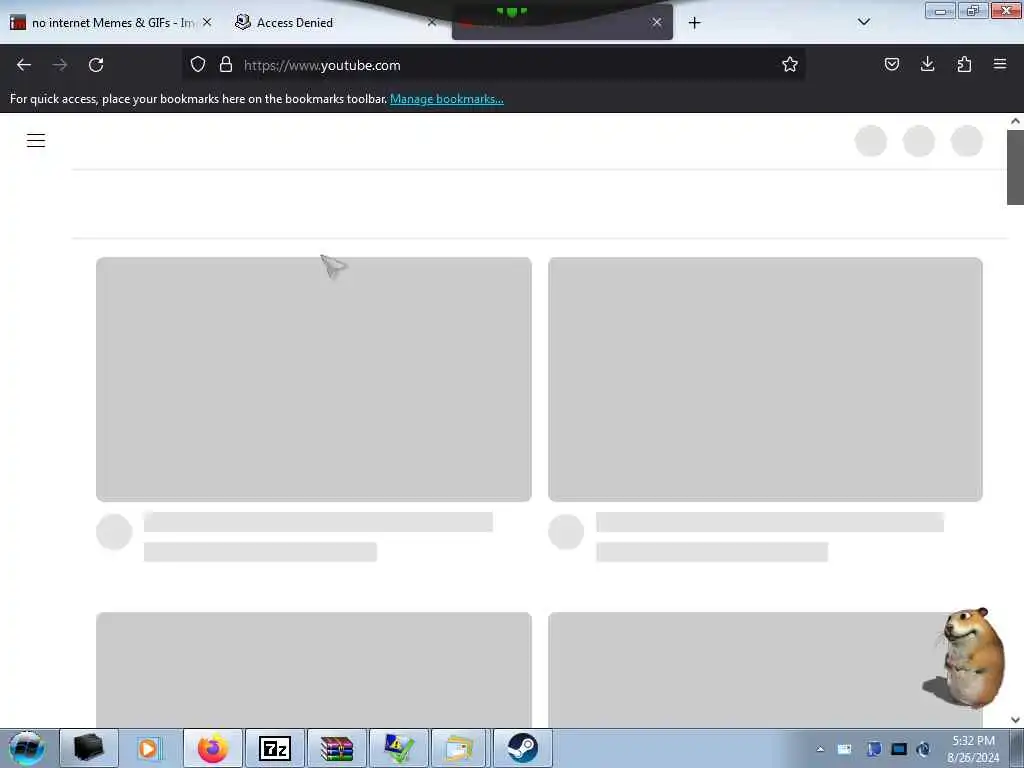Expand the list all tabs chevron
The width and height of the screenshot is (1024, 768).
(863, 22)
